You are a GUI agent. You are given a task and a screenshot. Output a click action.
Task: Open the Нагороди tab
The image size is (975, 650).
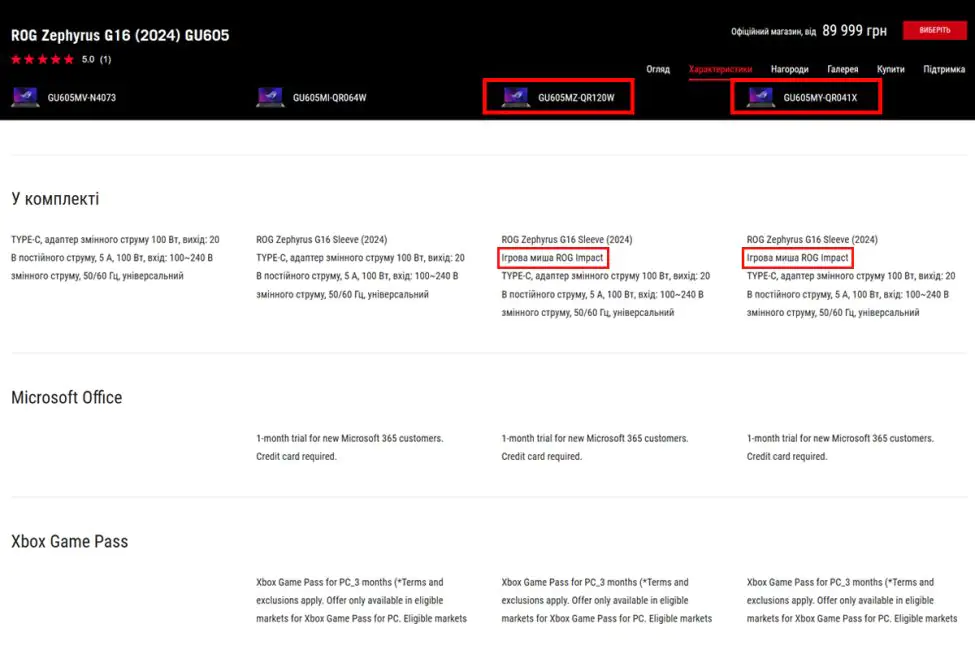[790, 69]
